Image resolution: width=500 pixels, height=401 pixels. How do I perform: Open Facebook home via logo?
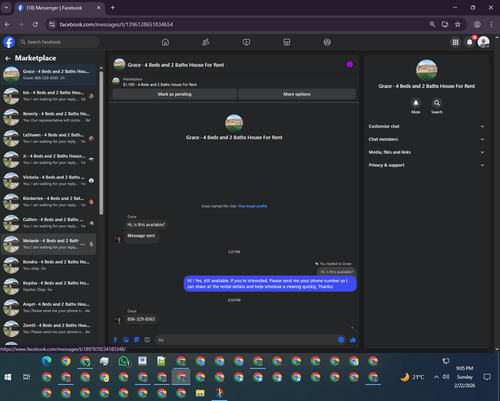point(9,42)
